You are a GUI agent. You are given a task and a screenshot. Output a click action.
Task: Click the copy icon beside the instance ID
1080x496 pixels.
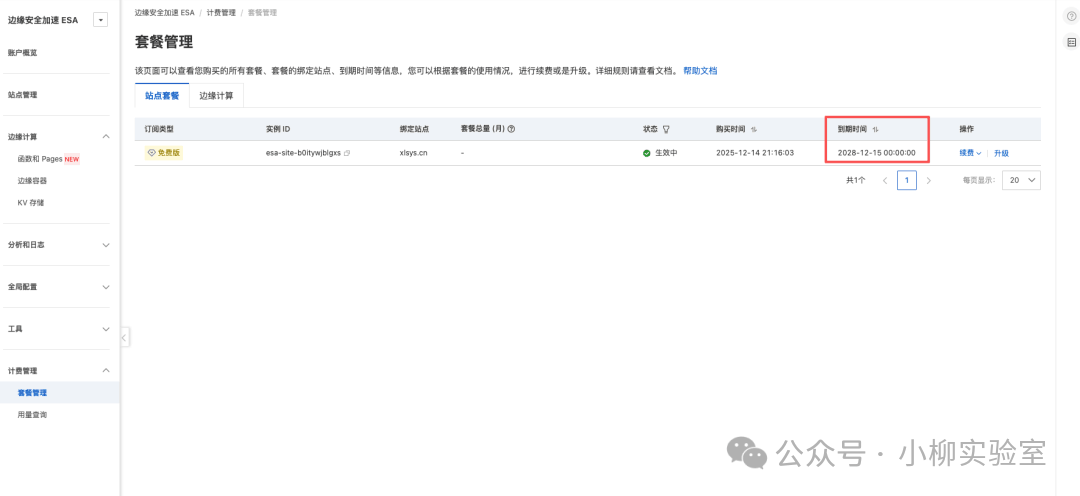[347, 153]
